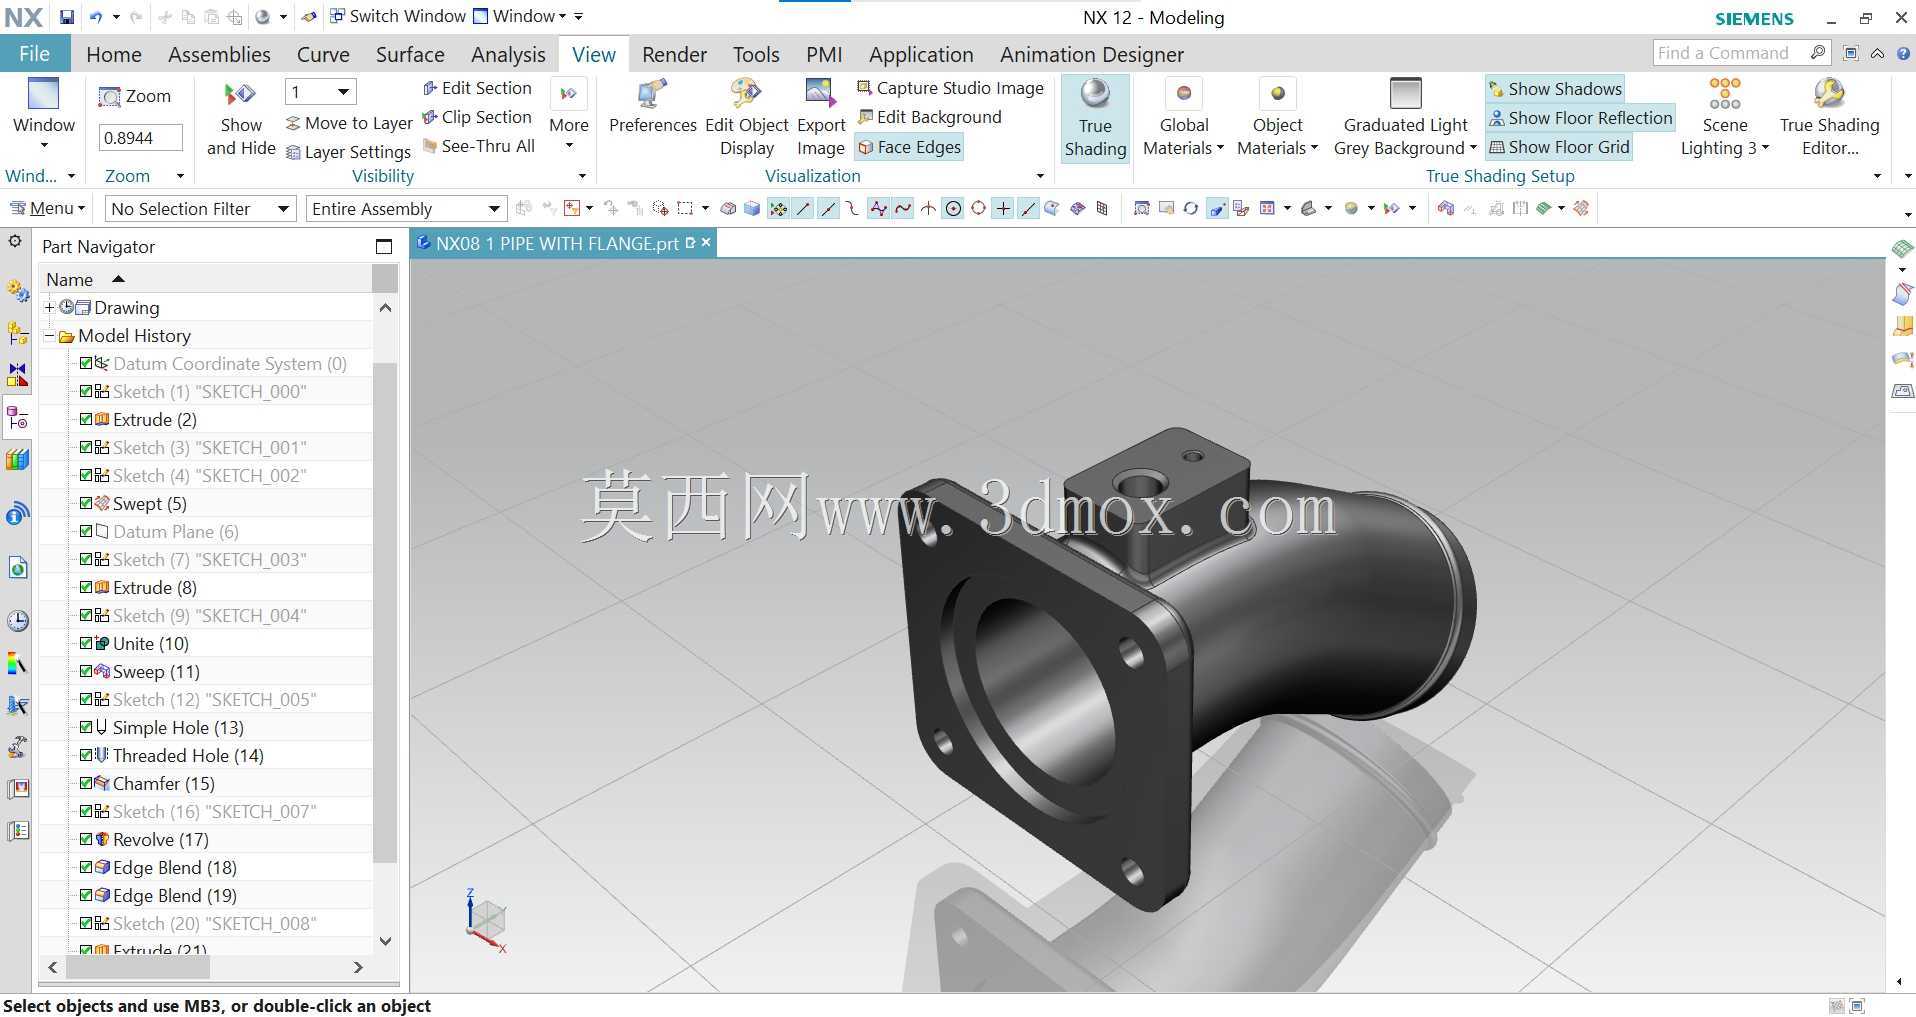Toggle Show Floor Reflection
The height and width of the screenshot is (1017, 1916).
pyautogui.click(x=1580, y=118)
